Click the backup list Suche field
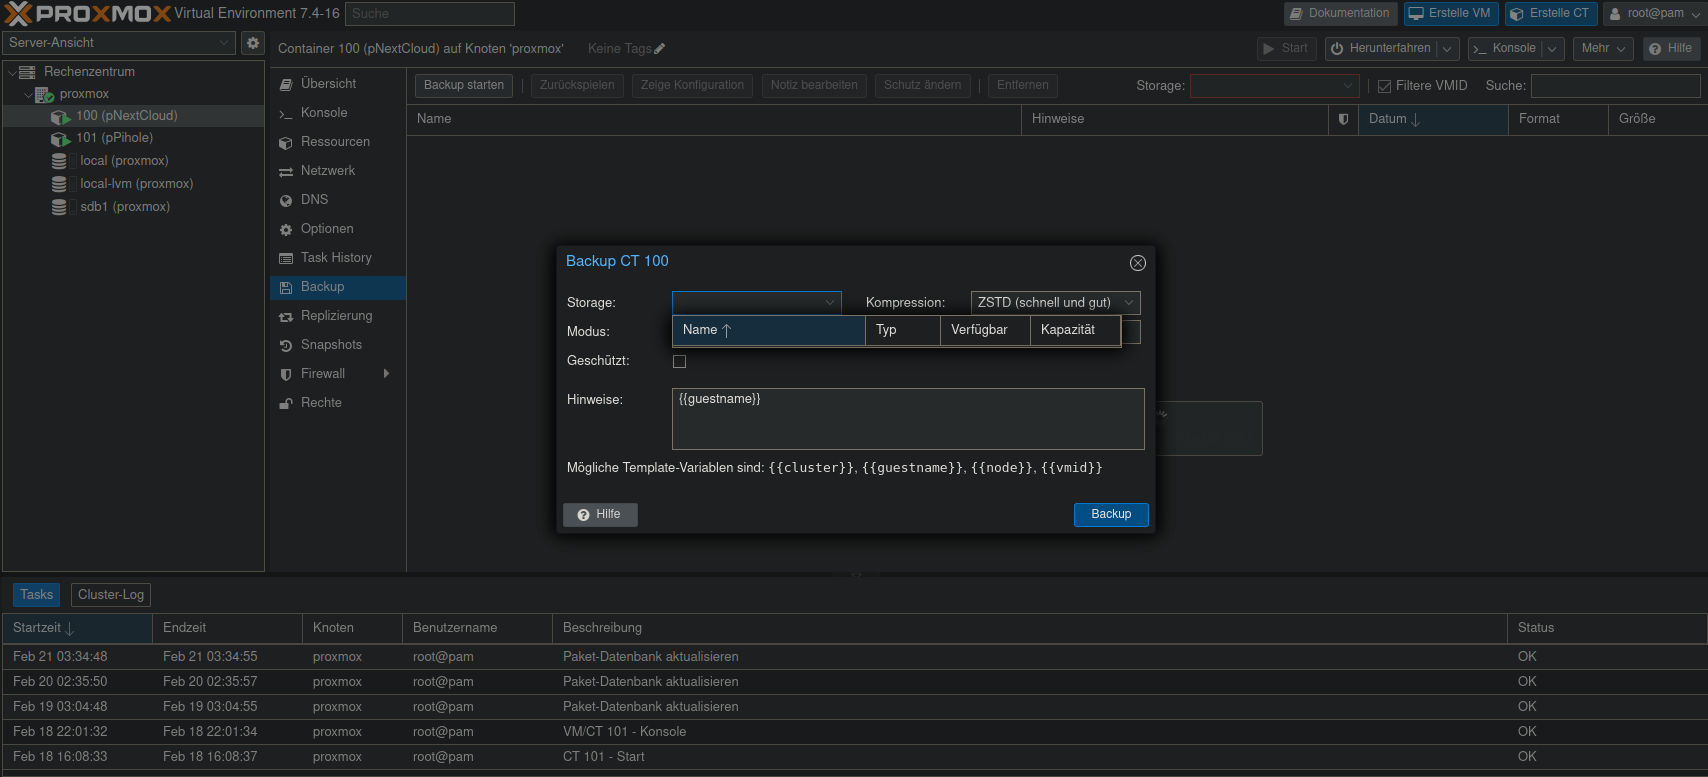Image resolution: width=1708 pixels, height=777 pixels. tap(1615, 86)
